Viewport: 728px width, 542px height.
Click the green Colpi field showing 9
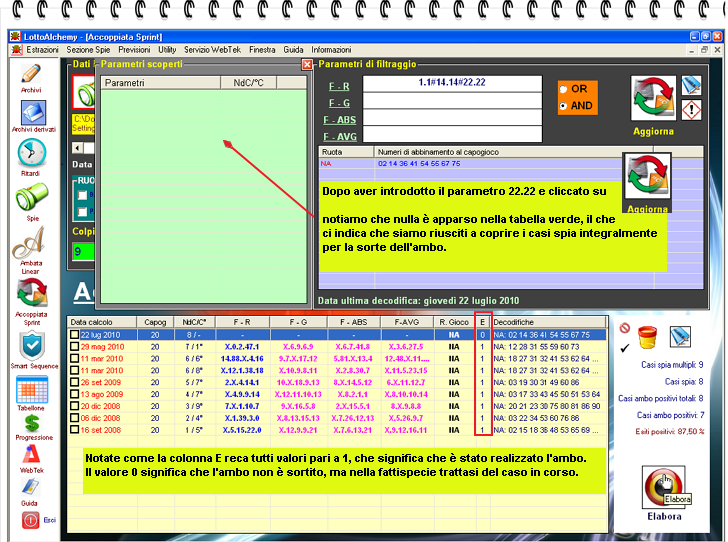tap(83, 251)
